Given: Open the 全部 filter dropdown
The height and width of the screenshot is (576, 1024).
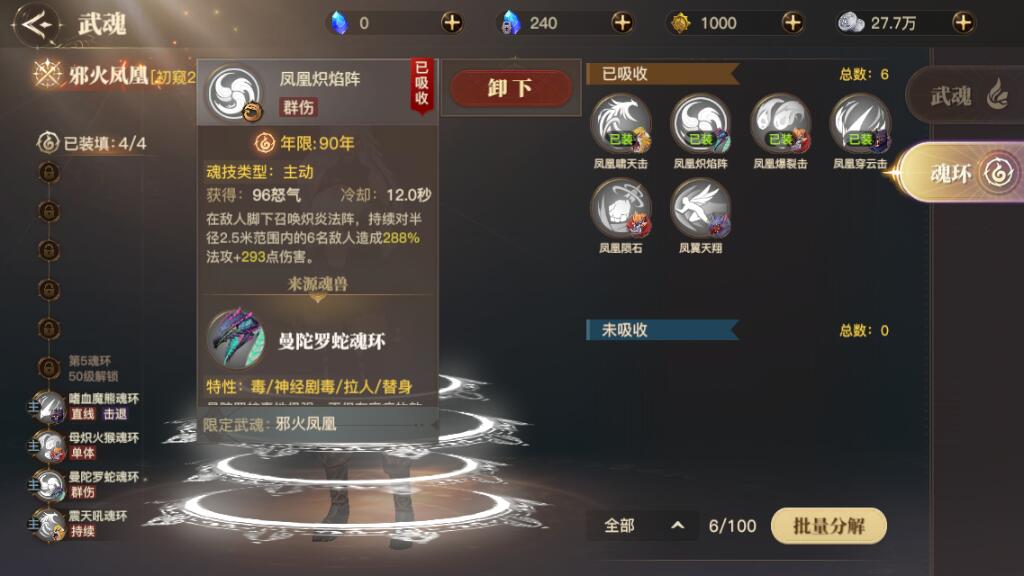Looking at the screenshot, I should [642, 526].
